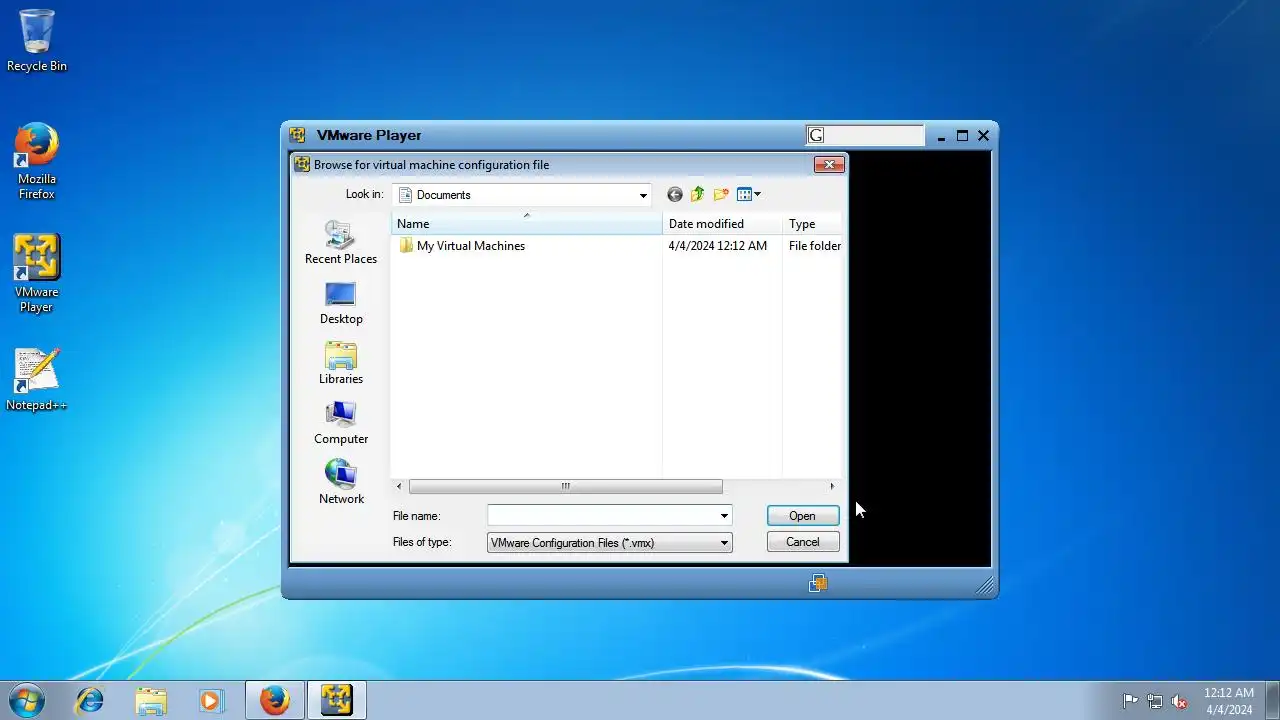The image size is (1280, 720).
Task: Click the VMware Player status bar devices icon
Action: point(818,583)
